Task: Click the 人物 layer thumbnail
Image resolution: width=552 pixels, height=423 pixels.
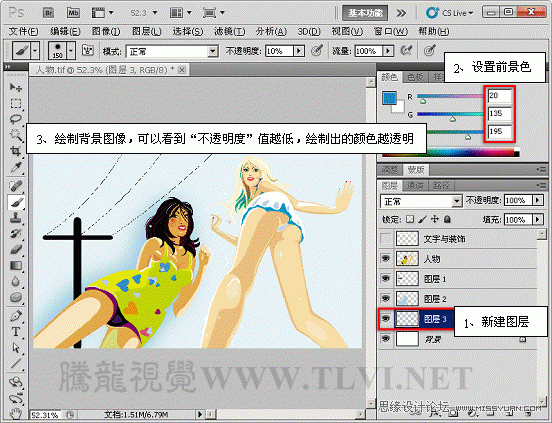Action: click(x=407, y=259)
